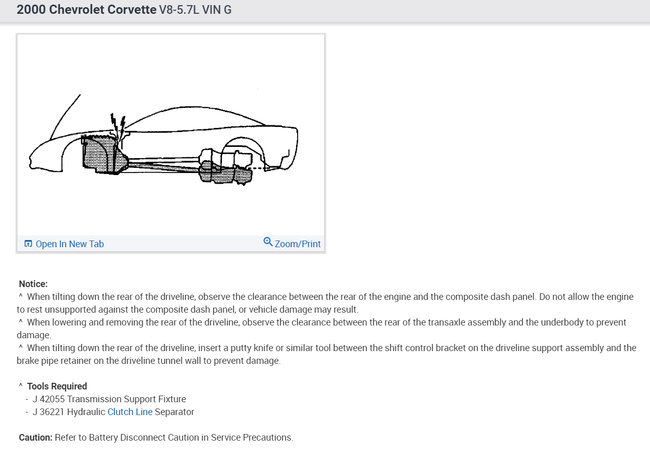This screenshot has width=650, height=456.
Task: Click the Notice: label
Action: coord(33,284)
